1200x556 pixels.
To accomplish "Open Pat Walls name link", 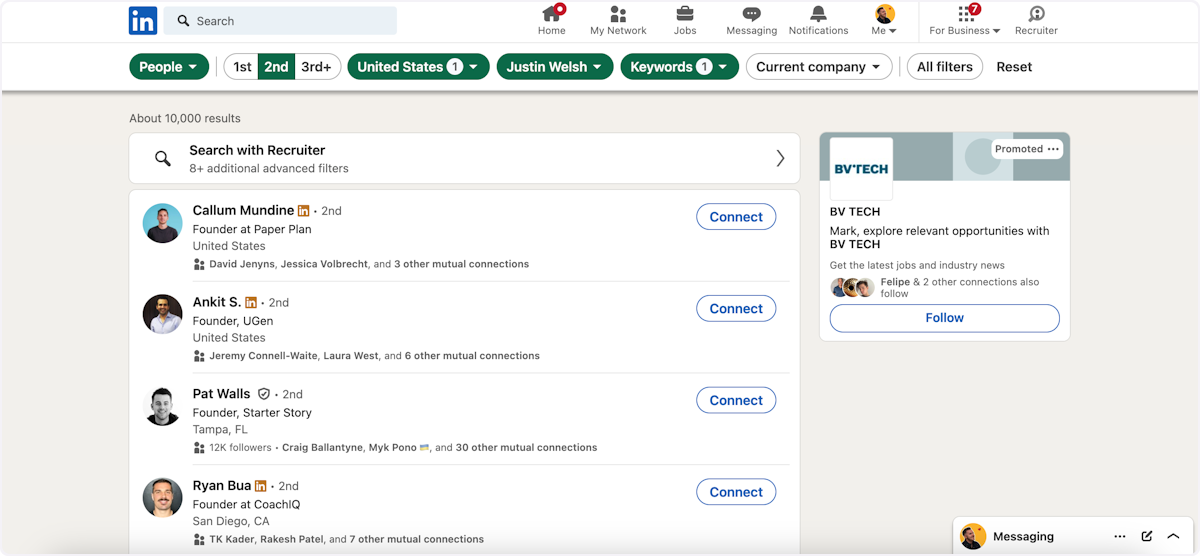I will (222, 394).
